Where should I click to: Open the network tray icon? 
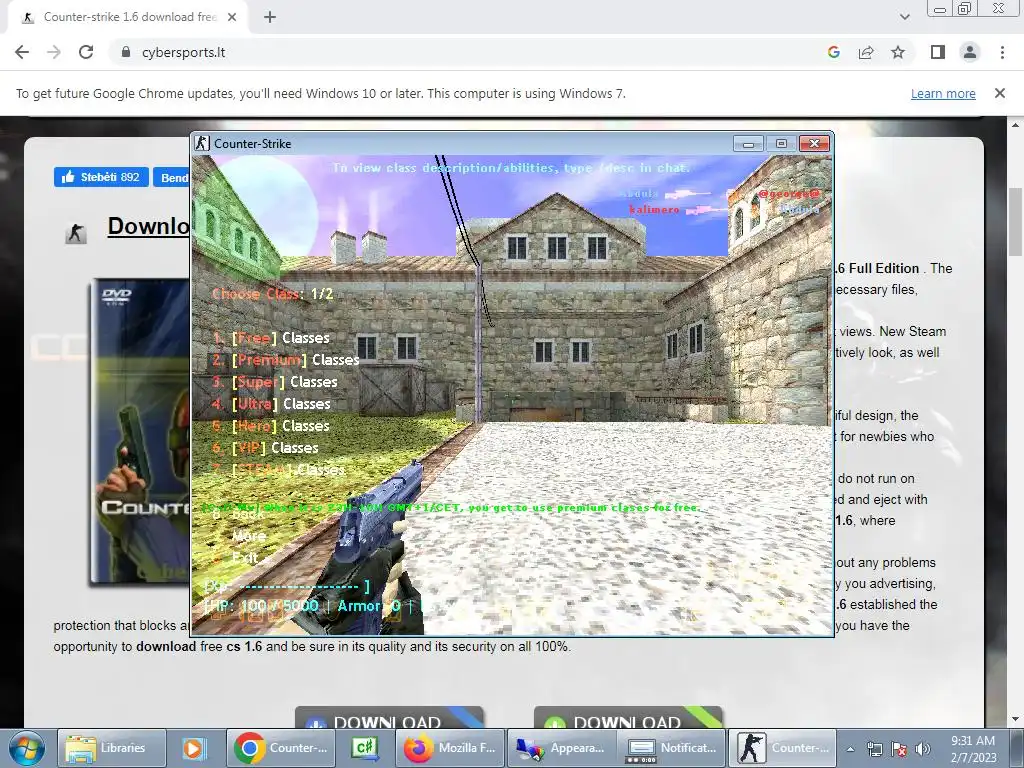pos(874,749)
